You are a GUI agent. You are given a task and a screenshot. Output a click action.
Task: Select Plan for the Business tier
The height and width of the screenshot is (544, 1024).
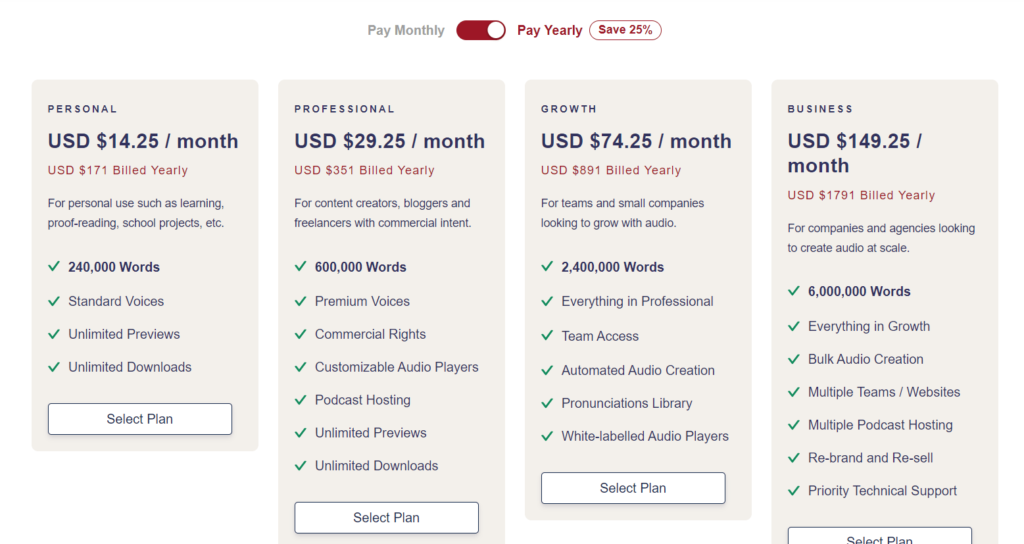click(879, 536)
